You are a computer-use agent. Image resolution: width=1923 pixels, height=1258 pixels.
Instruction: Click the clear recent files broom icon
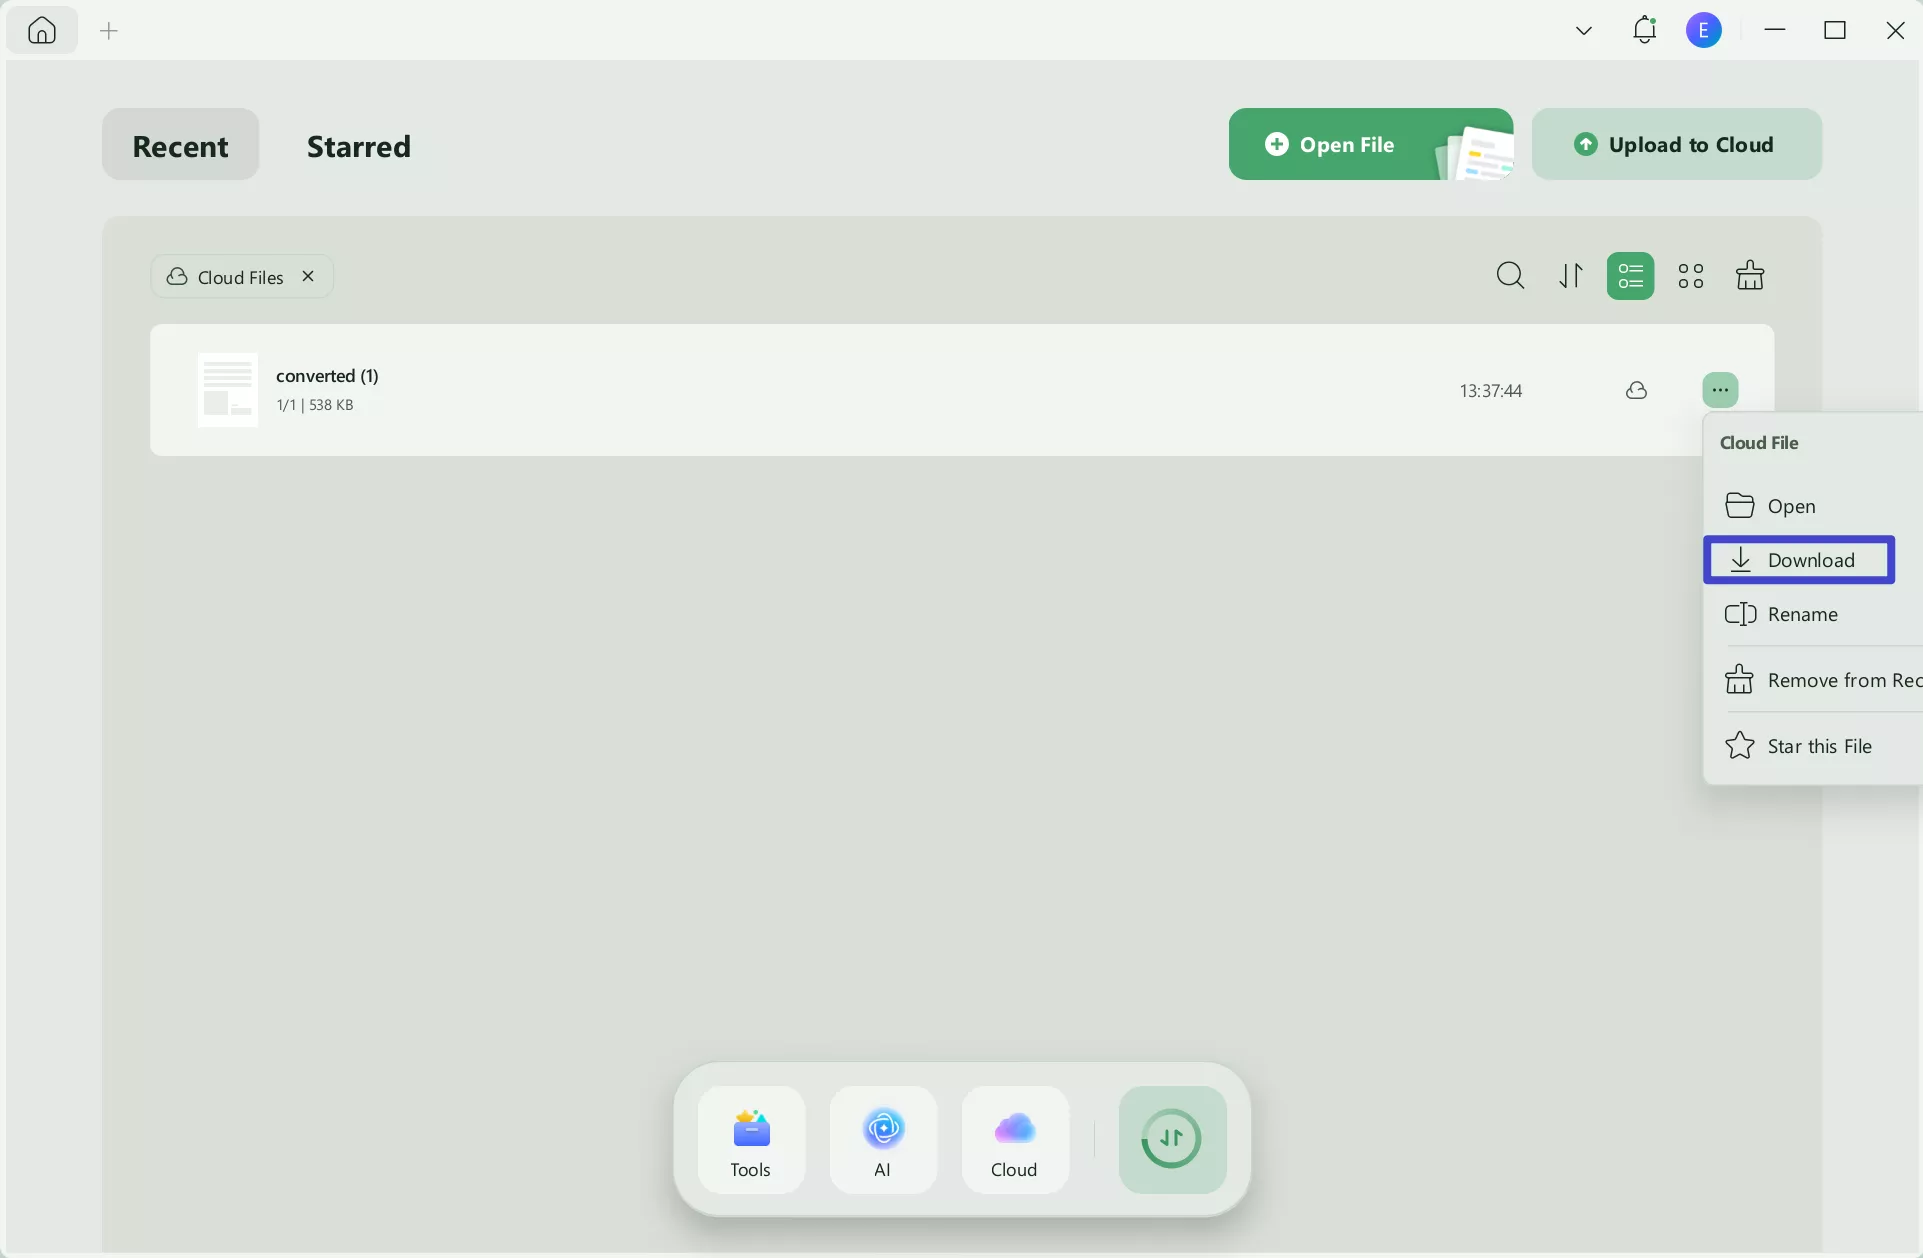click(1750, 275)
